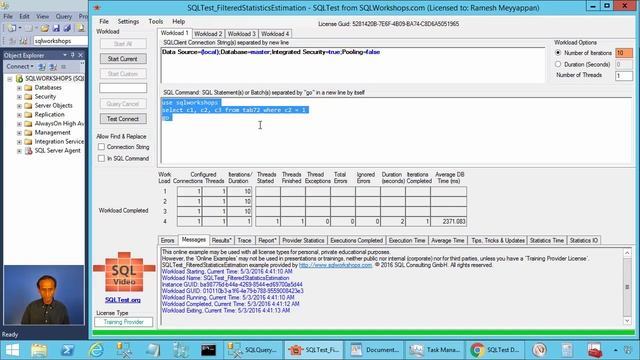Click the Number of Iterations orange field
This screenshot has width=640, height=360.
pyautogui.click(x=624, y=53)
